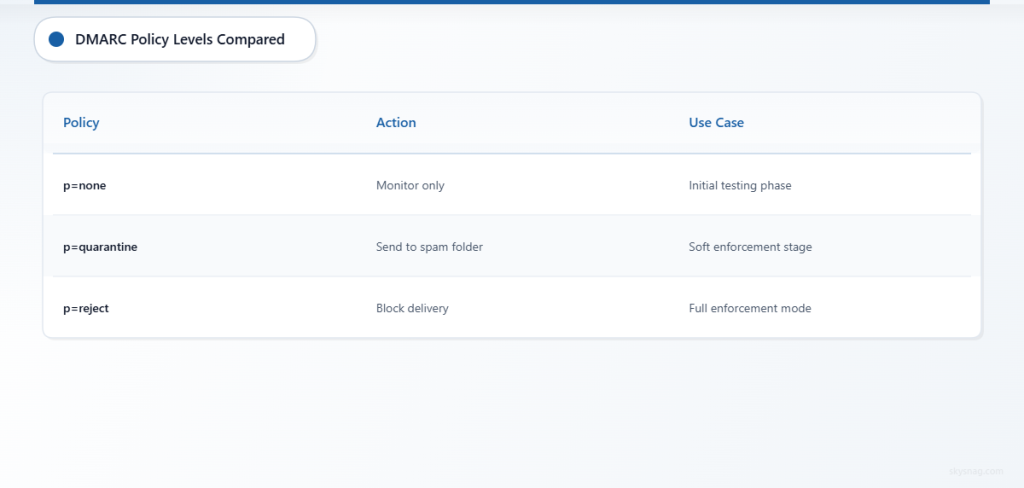The height and width of the screenshot is (488, 1024).
Task: Click the blue dot beside DMARC Policy Levels
Action: pos(56,39)
